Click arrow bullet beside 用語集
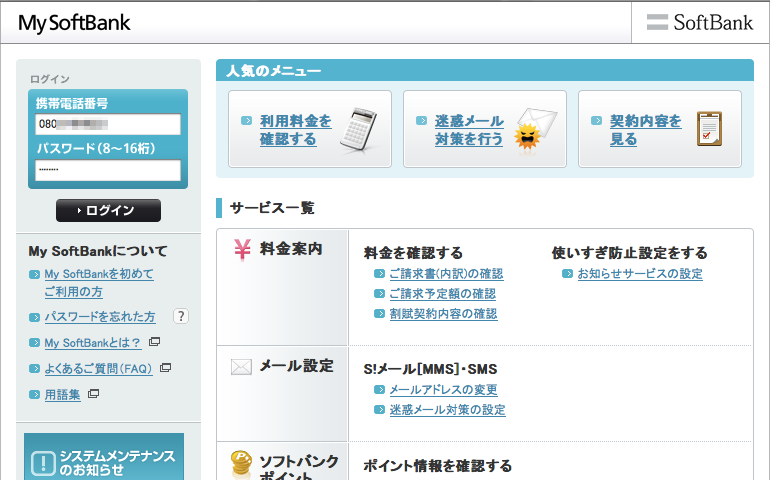Screen dimensions: 770x480 coord(34,395)
